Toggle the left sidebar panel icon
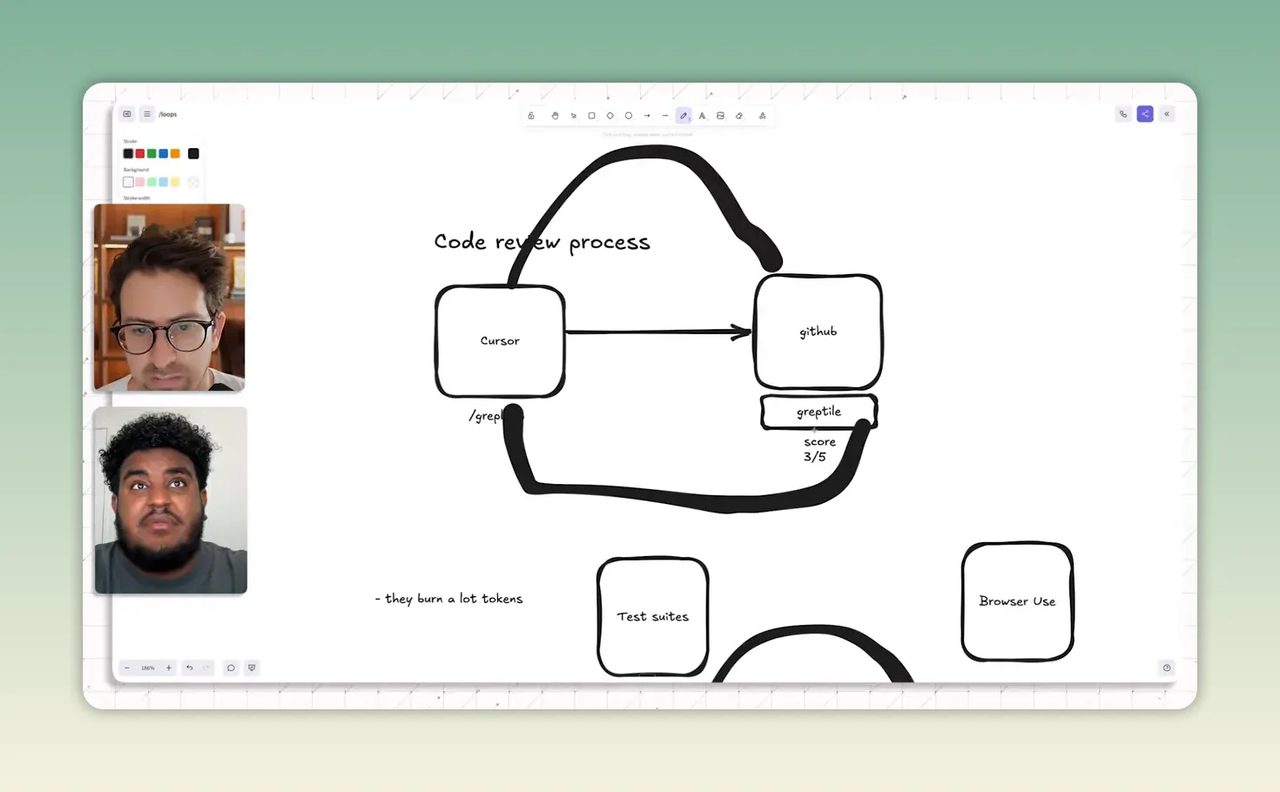1280x792 pixels. [x=127, y=114]
